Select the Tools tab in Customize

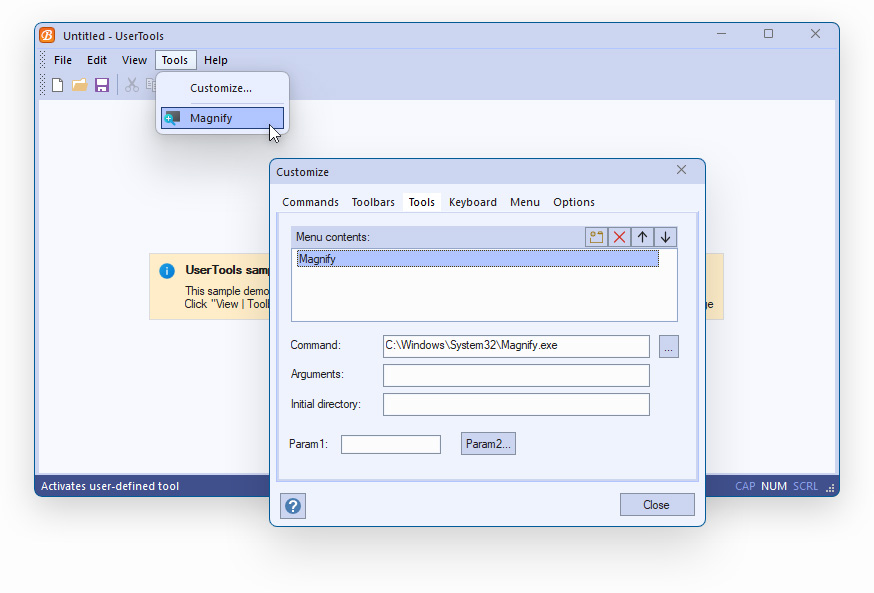click(421, 202)
